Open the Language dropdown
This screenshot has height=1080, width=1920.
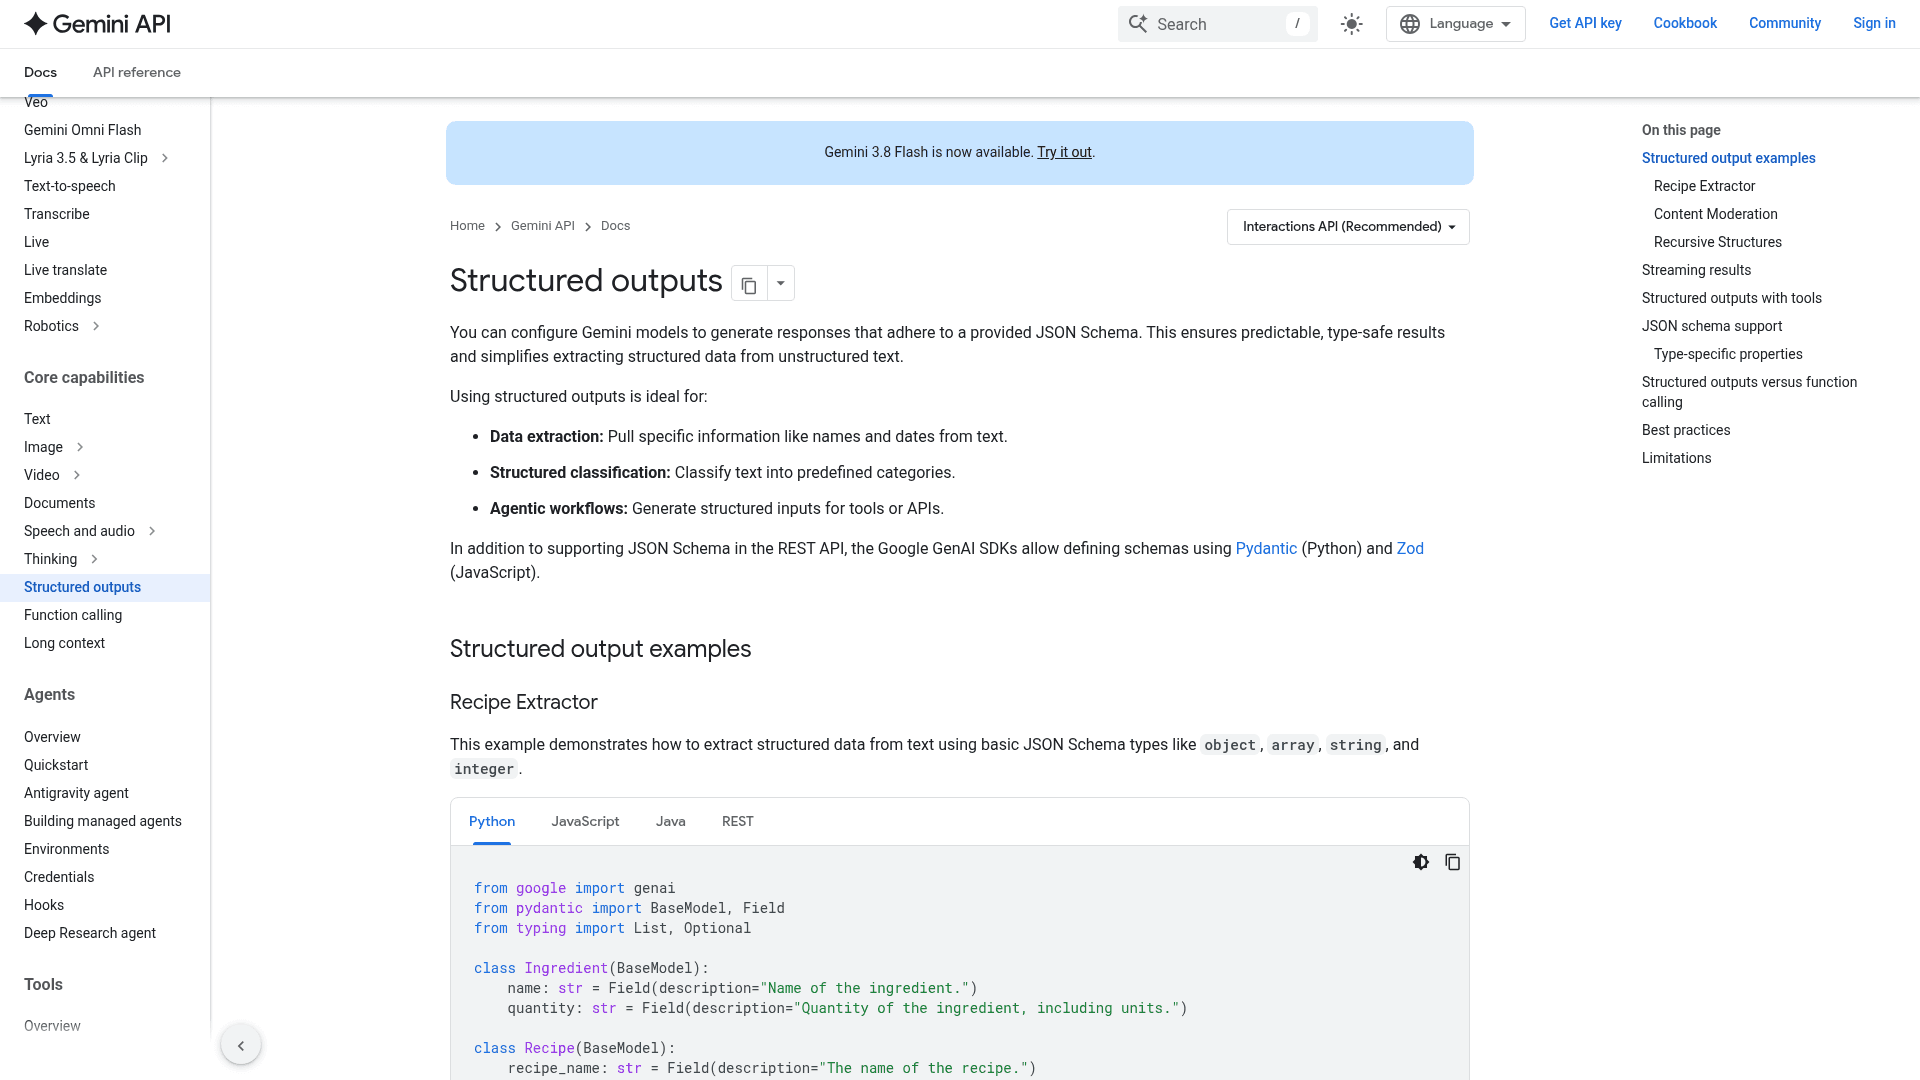click(1456, 24)
